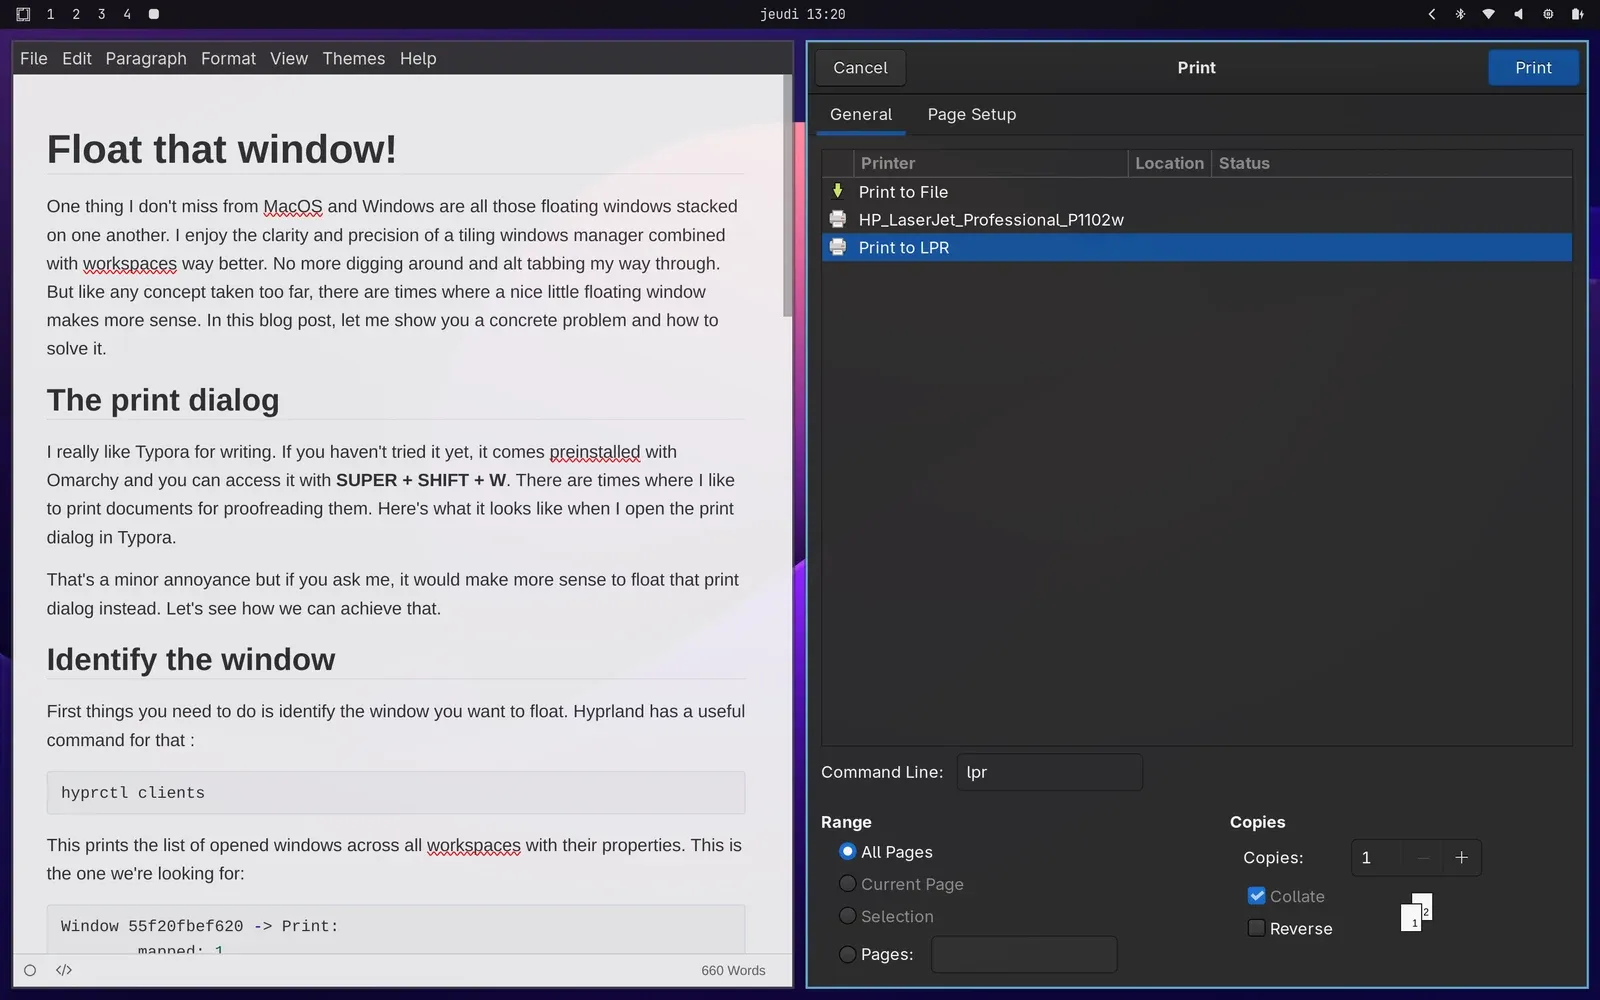
Task: Switch to source code mode in Typora
Action: [x=63, y=969]
